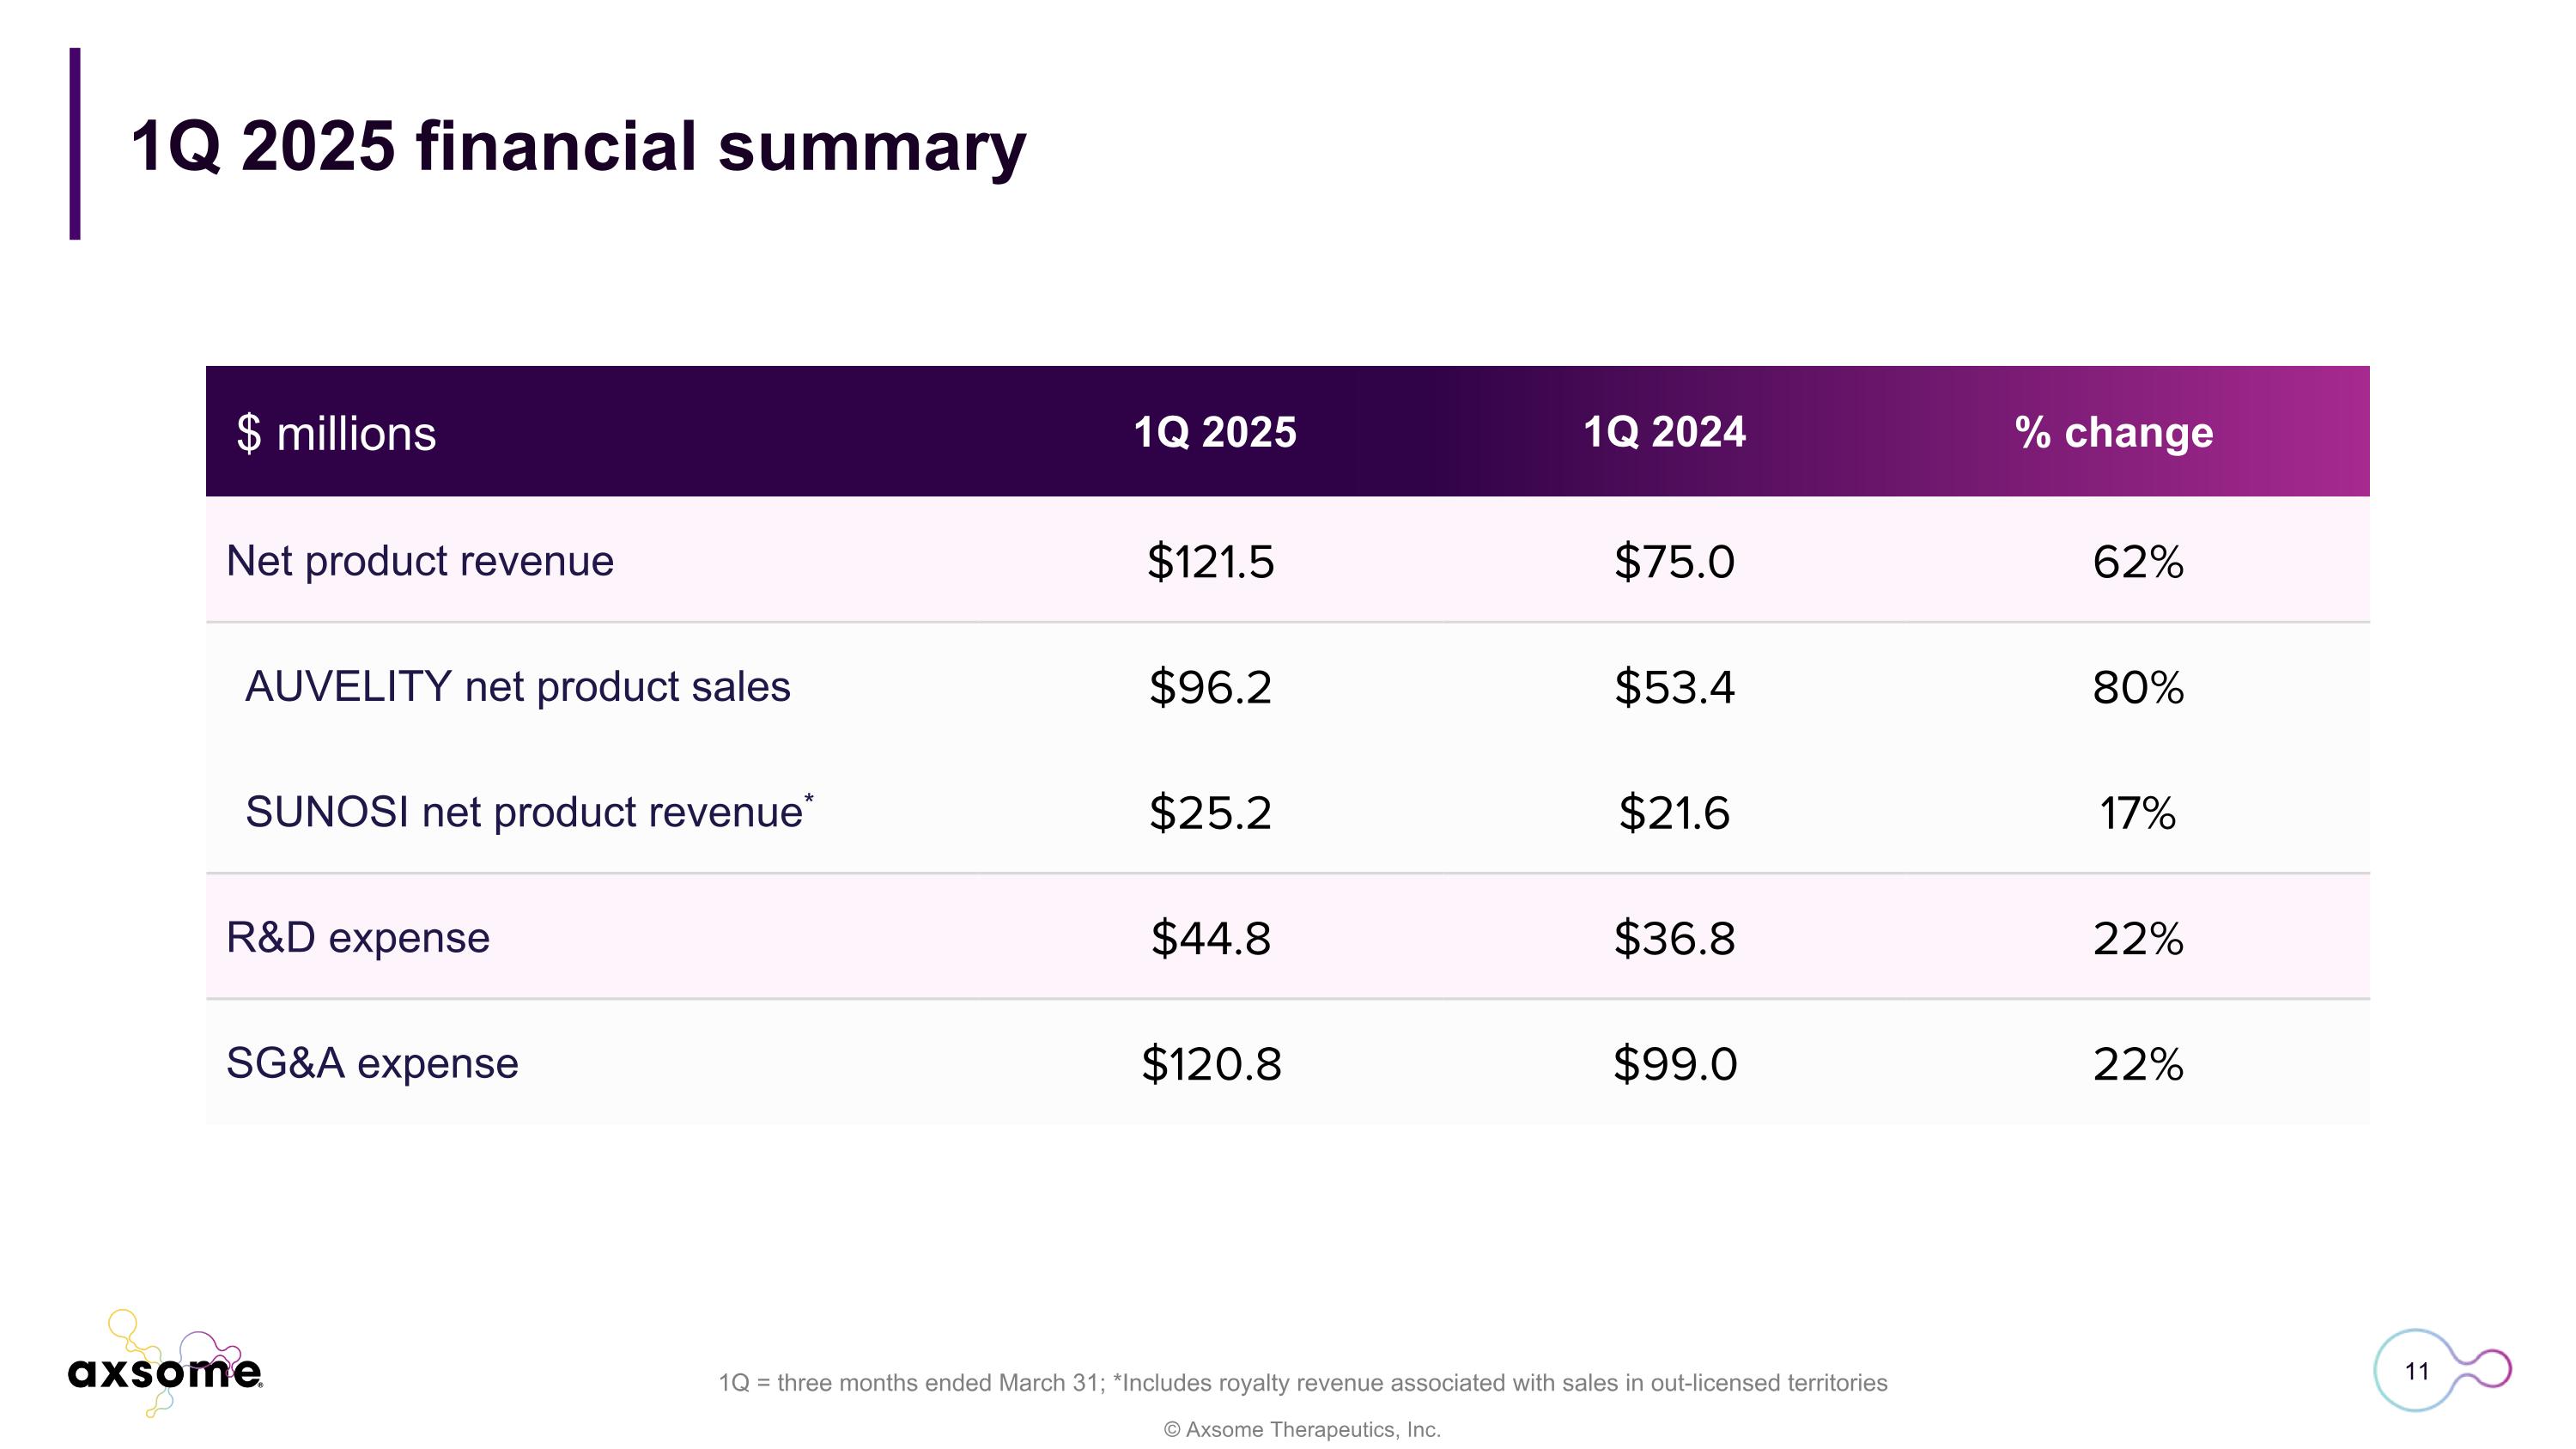Click the '$ millions' header cell
This screenshot has width=2576, height=1449.
point(336,433)
